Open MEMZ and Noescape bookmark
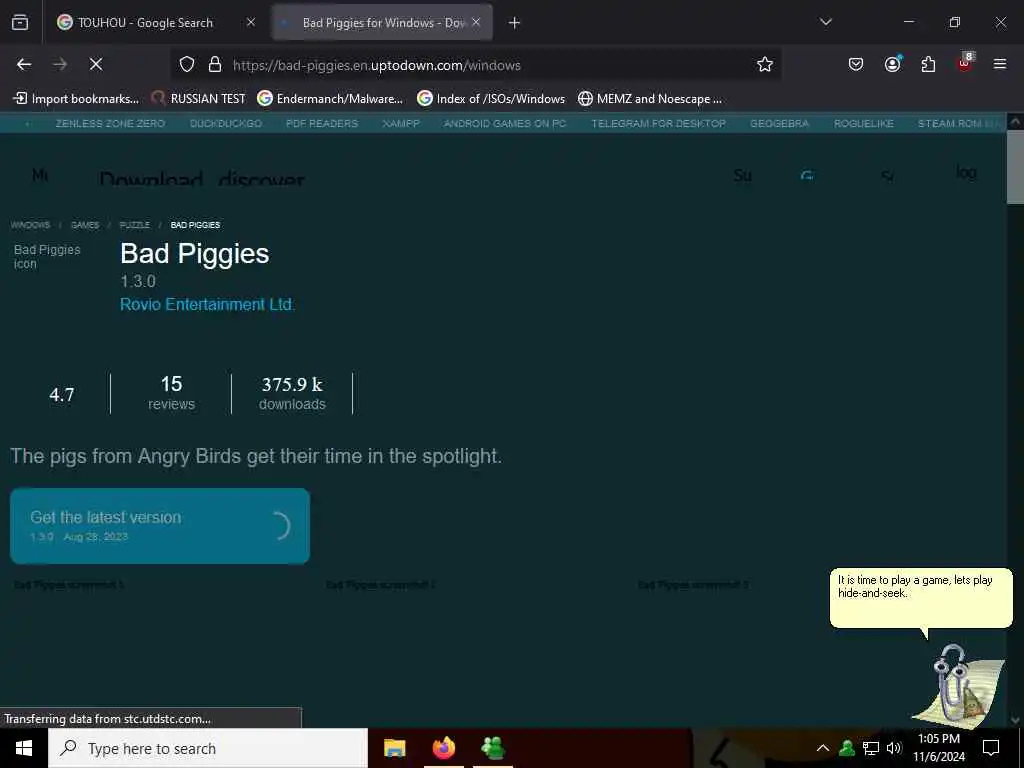The height and width of the screenshot is (768, 1024). click(650, 99)
